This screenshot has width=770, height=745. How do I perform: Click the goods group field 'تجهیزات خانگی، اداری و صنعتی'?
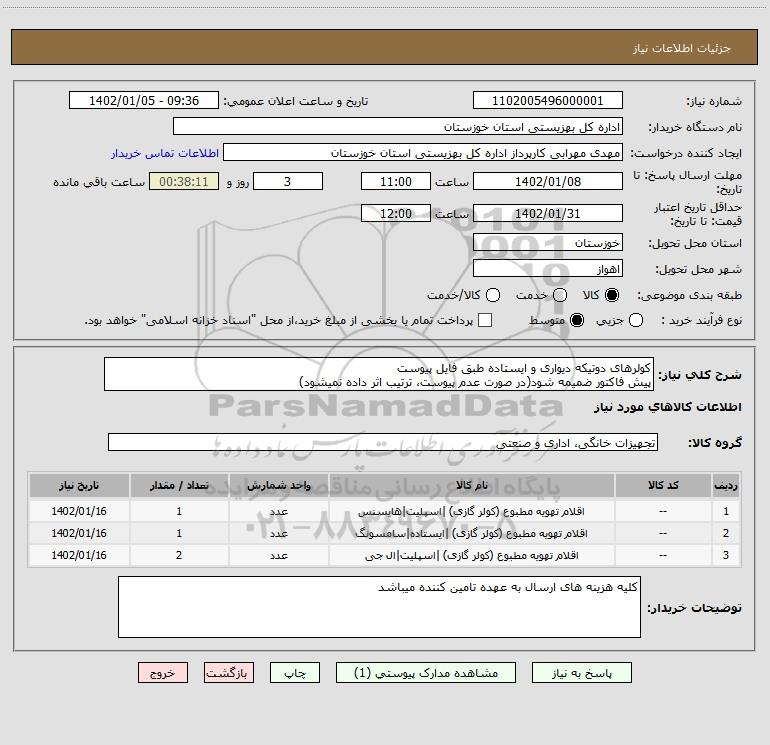(x=383, y=442)
